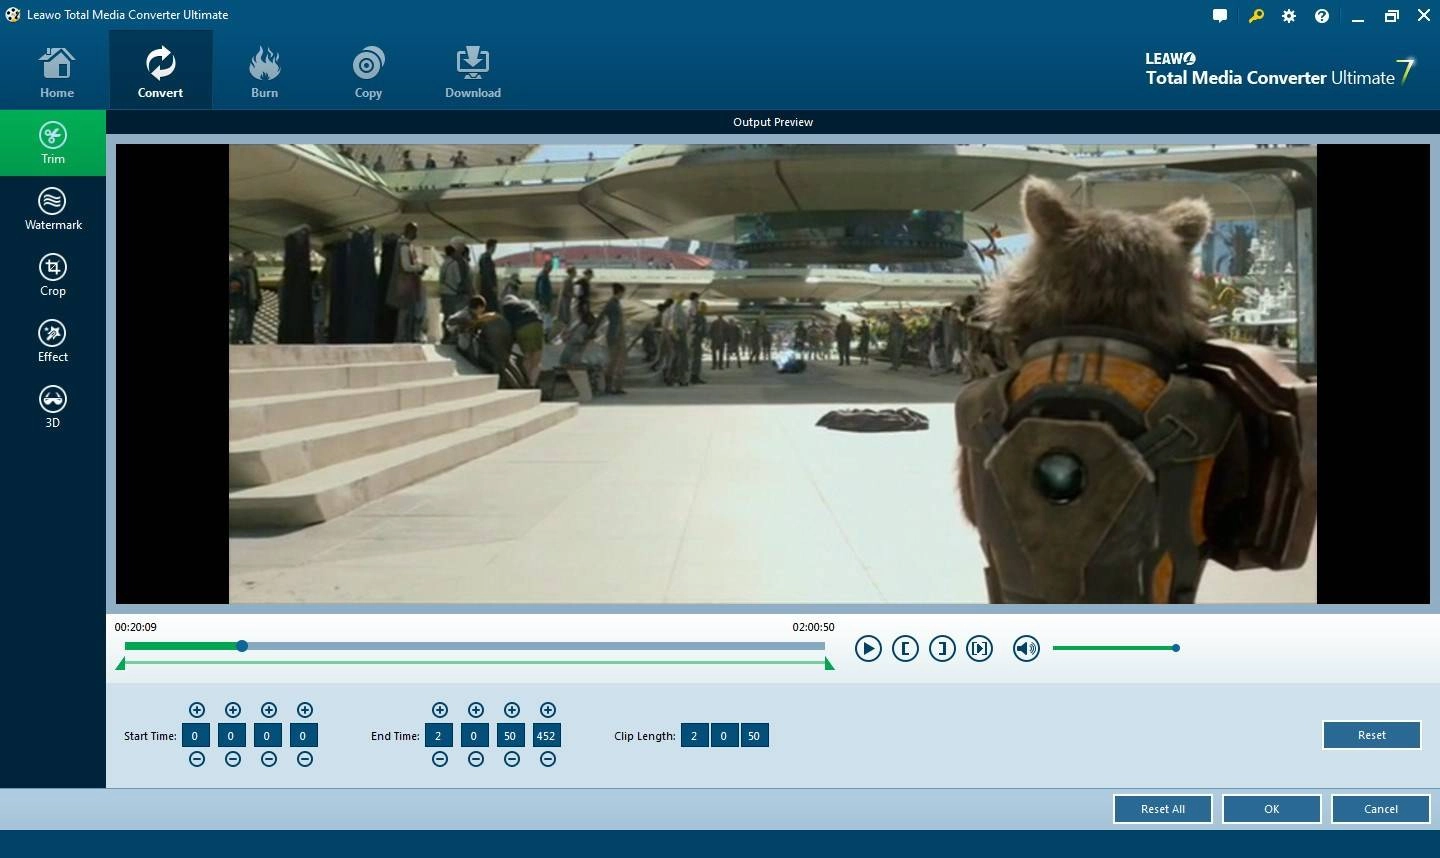Set trim end point with right bracket
This screenshot has height=858, width=1440.
click(x=942, y=648)
